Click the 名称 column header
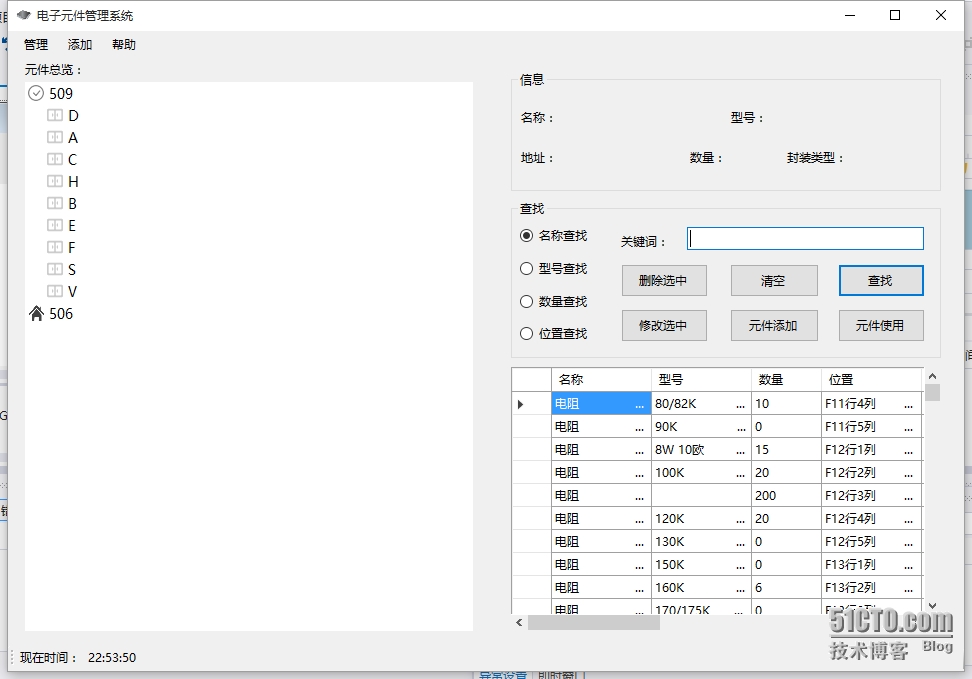972x679 pixels. pyautogui.click(x=601, y=379)
